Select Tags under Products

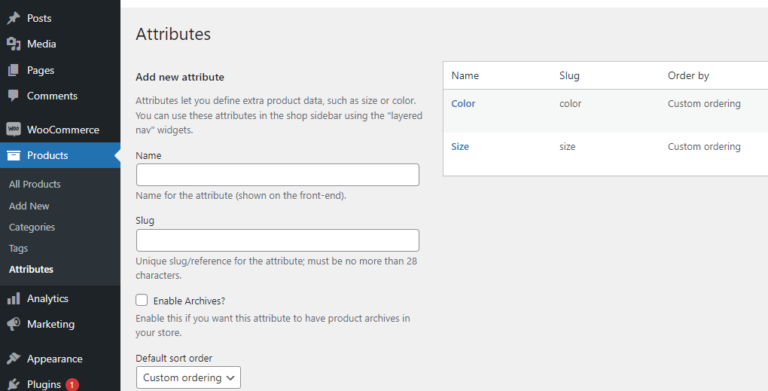point(18,248)
